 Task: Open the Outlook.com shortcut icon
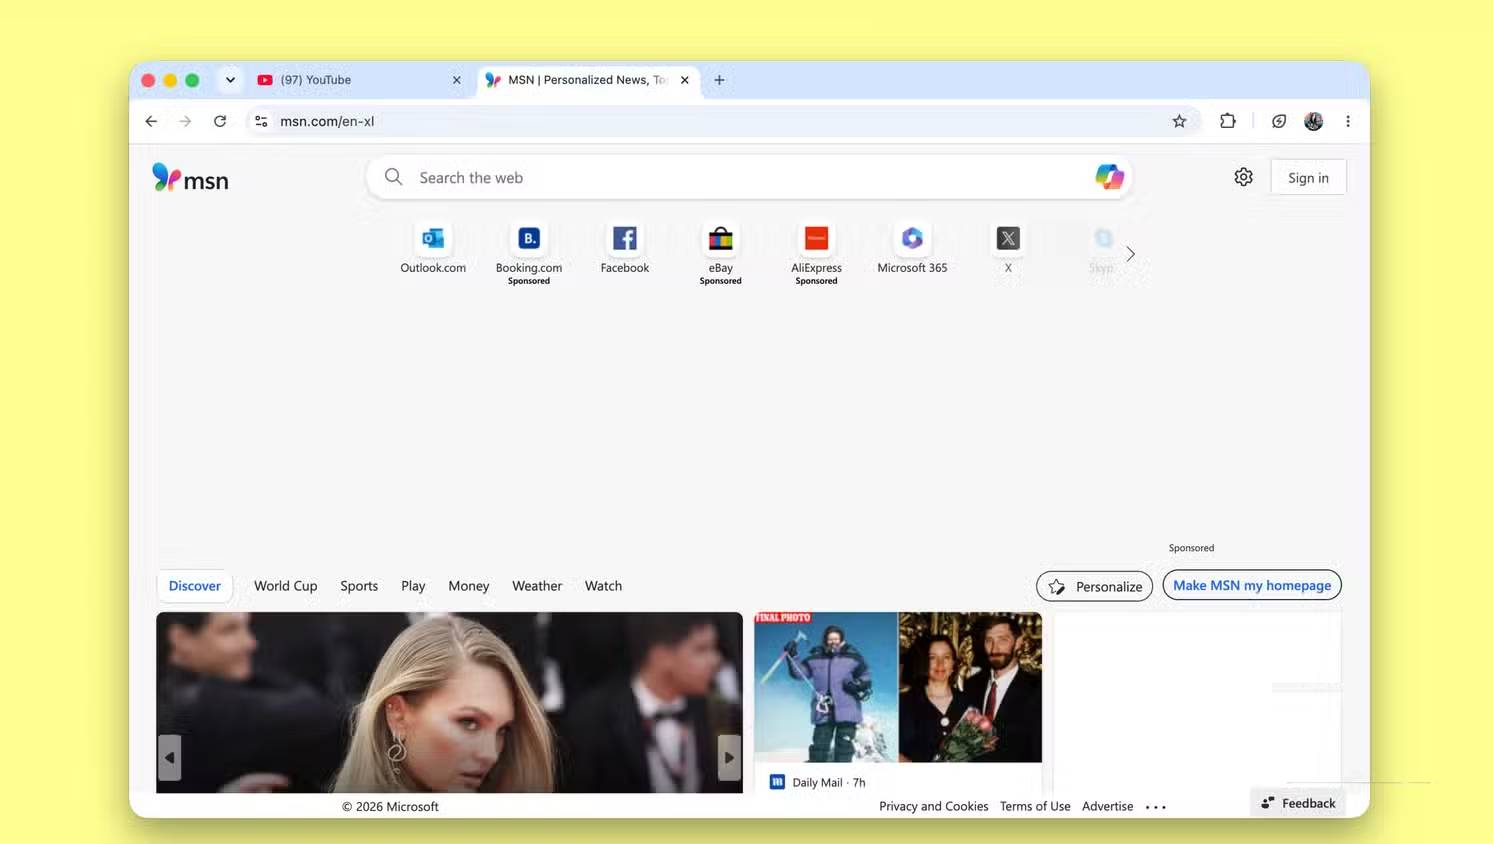433,239
